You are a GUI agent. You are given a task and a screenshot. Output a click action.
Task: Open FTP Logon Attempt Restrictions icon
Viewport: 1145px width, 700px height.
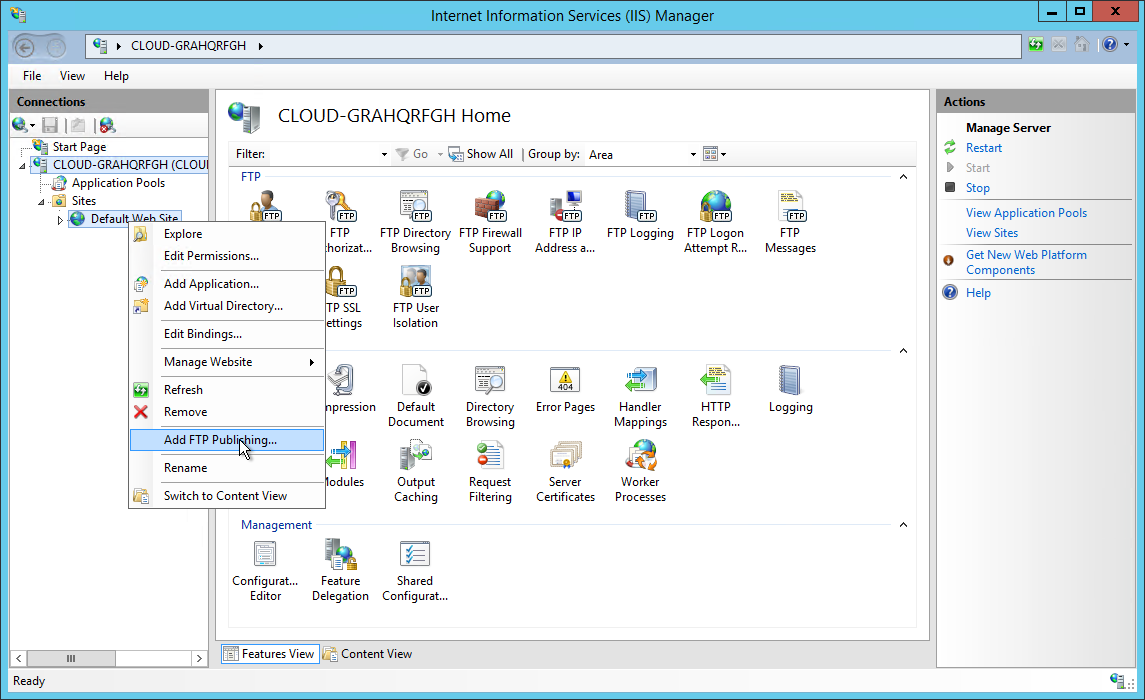(716, 222)
